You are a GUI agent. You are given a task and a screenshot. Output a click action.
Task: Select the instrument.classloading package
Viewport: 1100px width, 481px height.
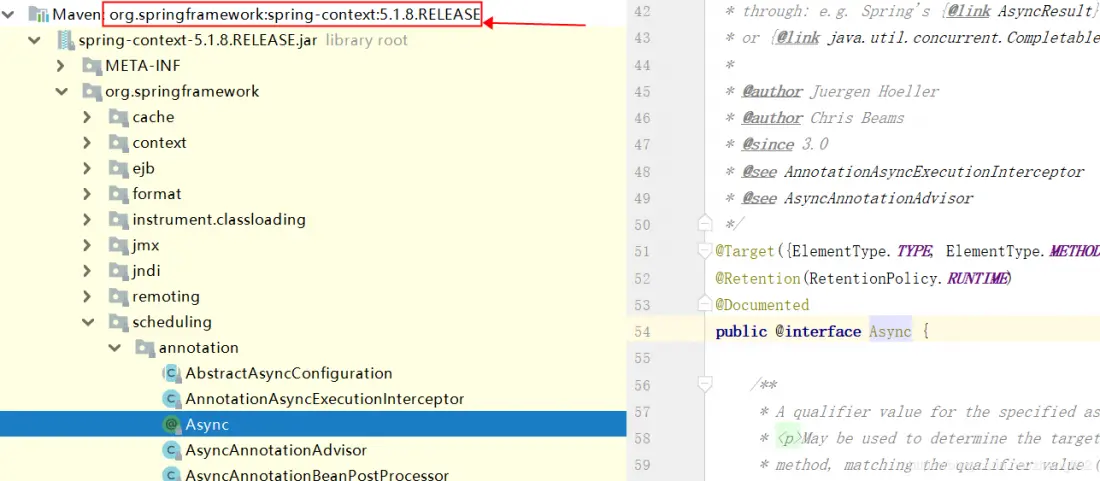(x=219, y=219)
